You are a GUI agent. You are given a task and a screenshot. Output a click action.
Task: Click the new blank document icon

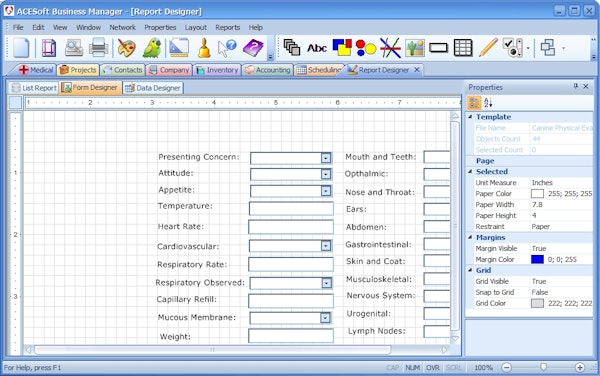point(21,48)
